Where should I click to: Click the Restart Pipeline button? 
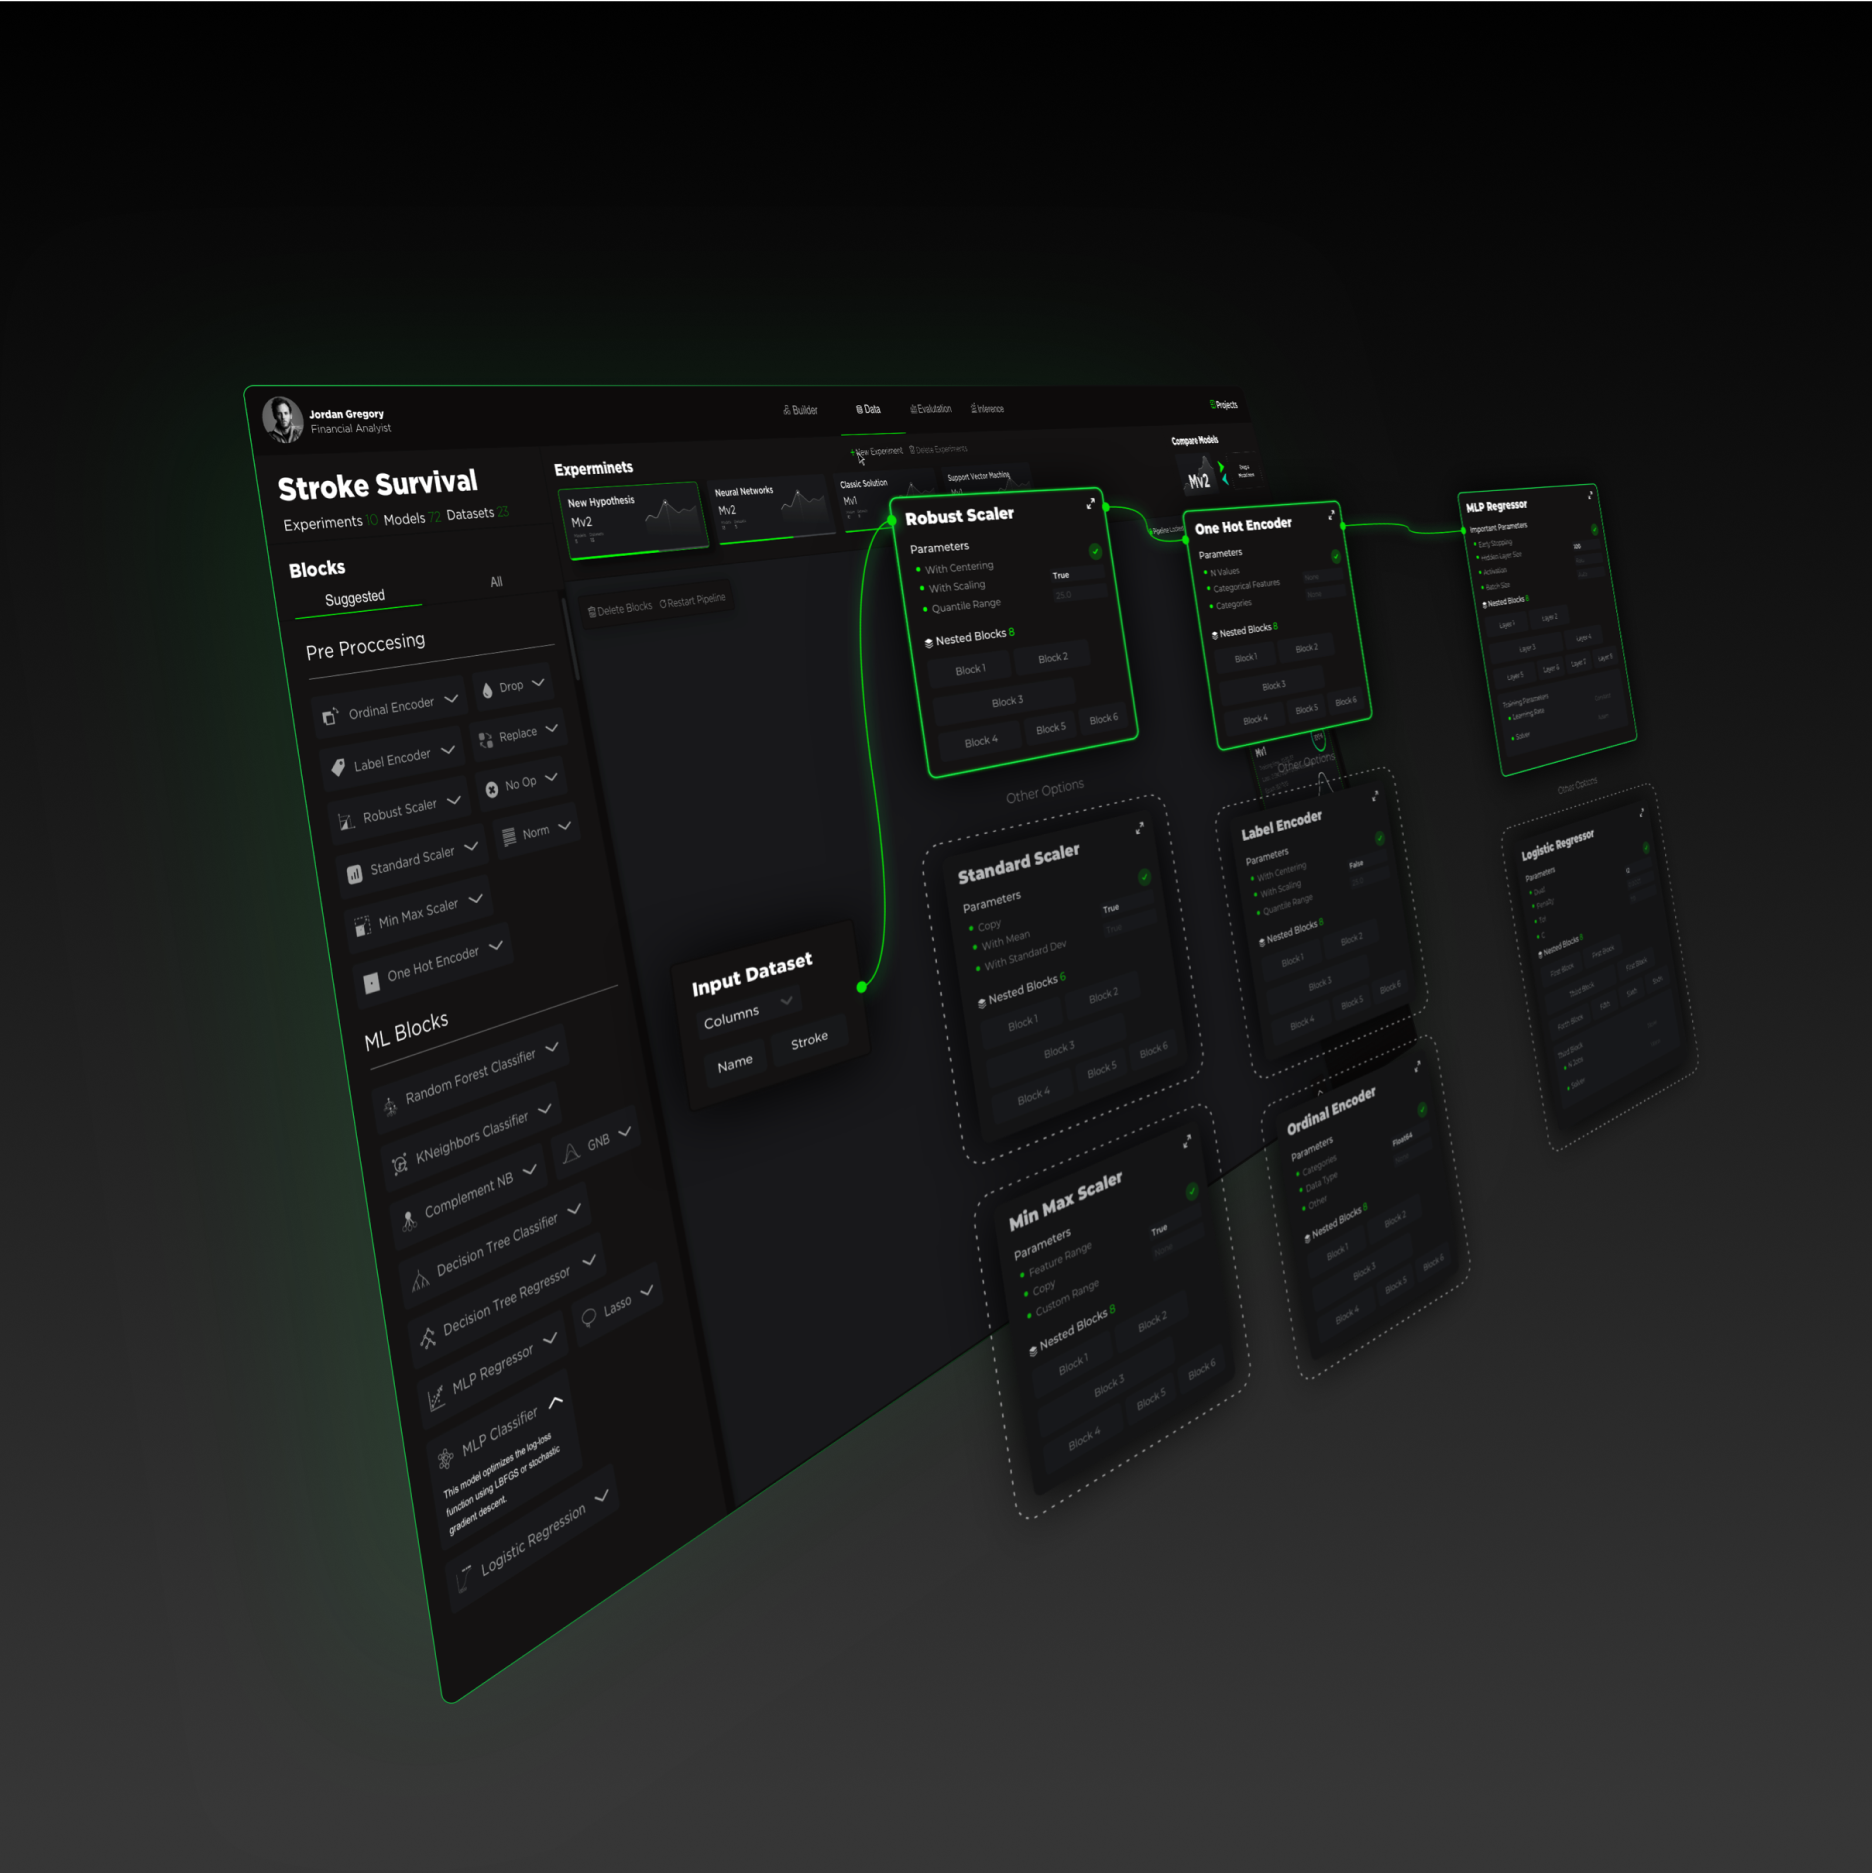[x=692, y=601]
